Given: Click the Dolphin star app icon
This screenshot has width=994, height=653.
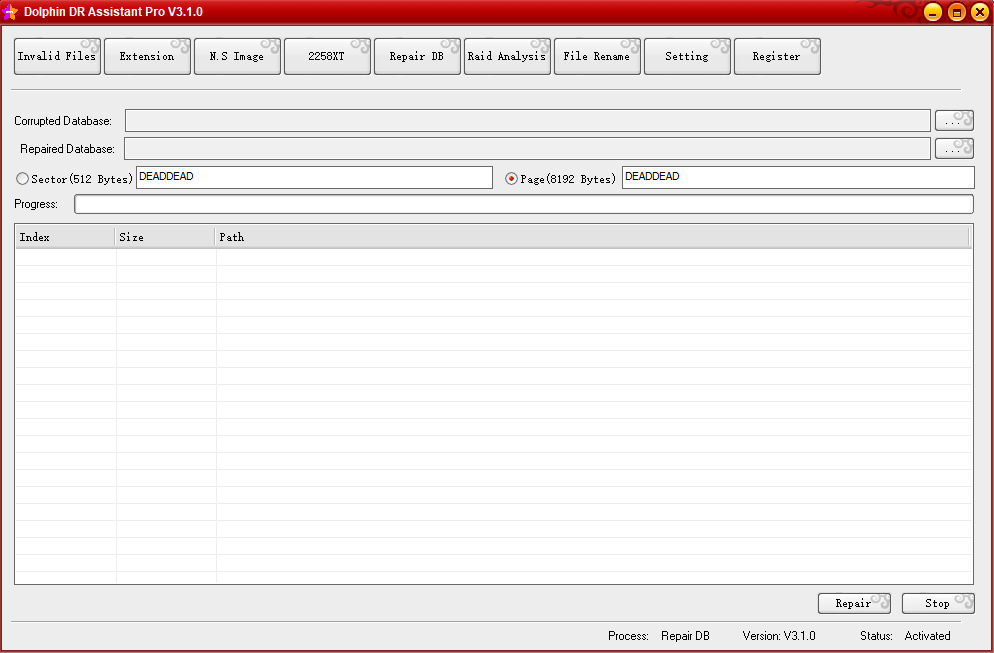Looking at the screenshot, I should pos(11,12).
